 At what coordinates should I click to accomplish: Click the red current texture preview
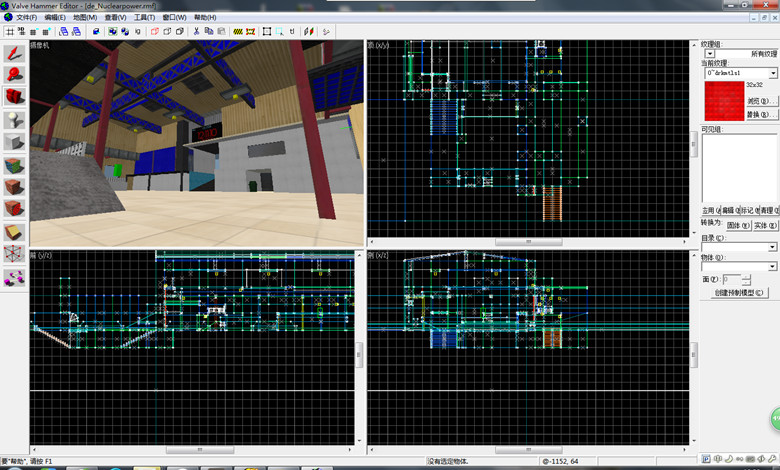click(x=724, y=101)
